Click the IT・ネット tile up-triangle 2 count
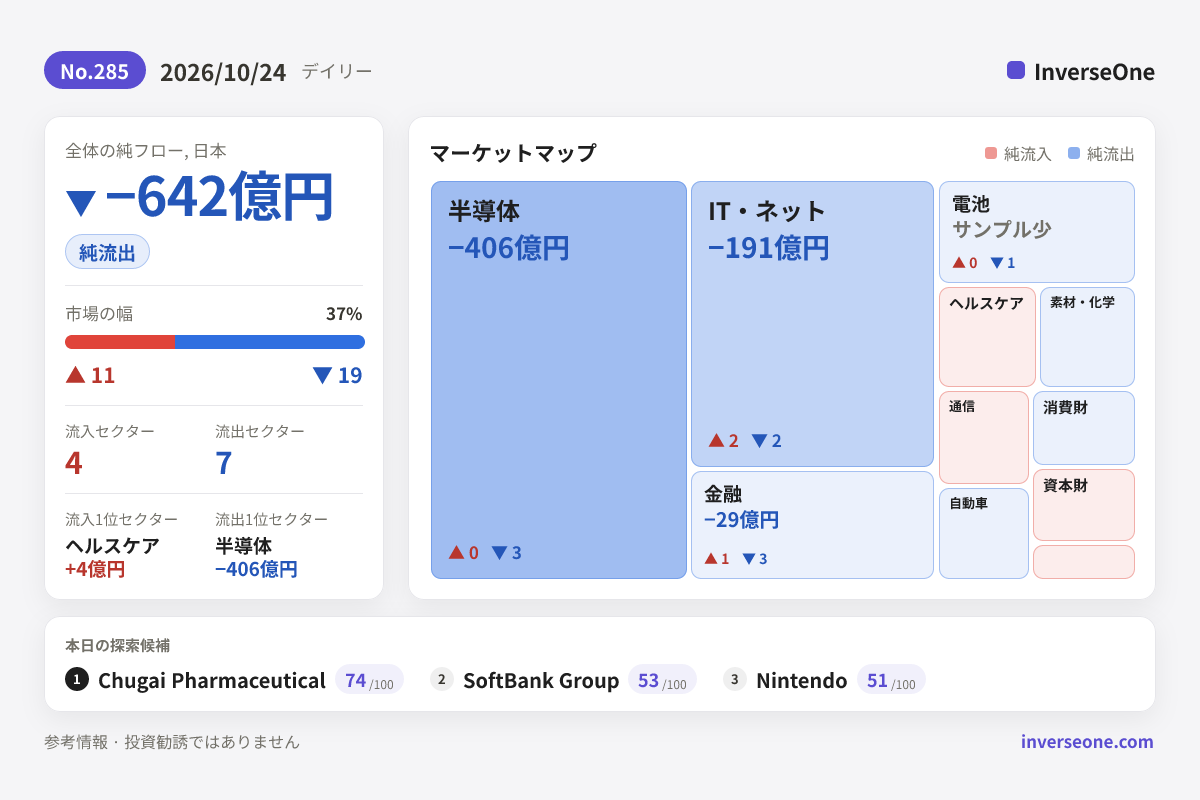This screenshot has width=1200, height=800. pos(723,441)
